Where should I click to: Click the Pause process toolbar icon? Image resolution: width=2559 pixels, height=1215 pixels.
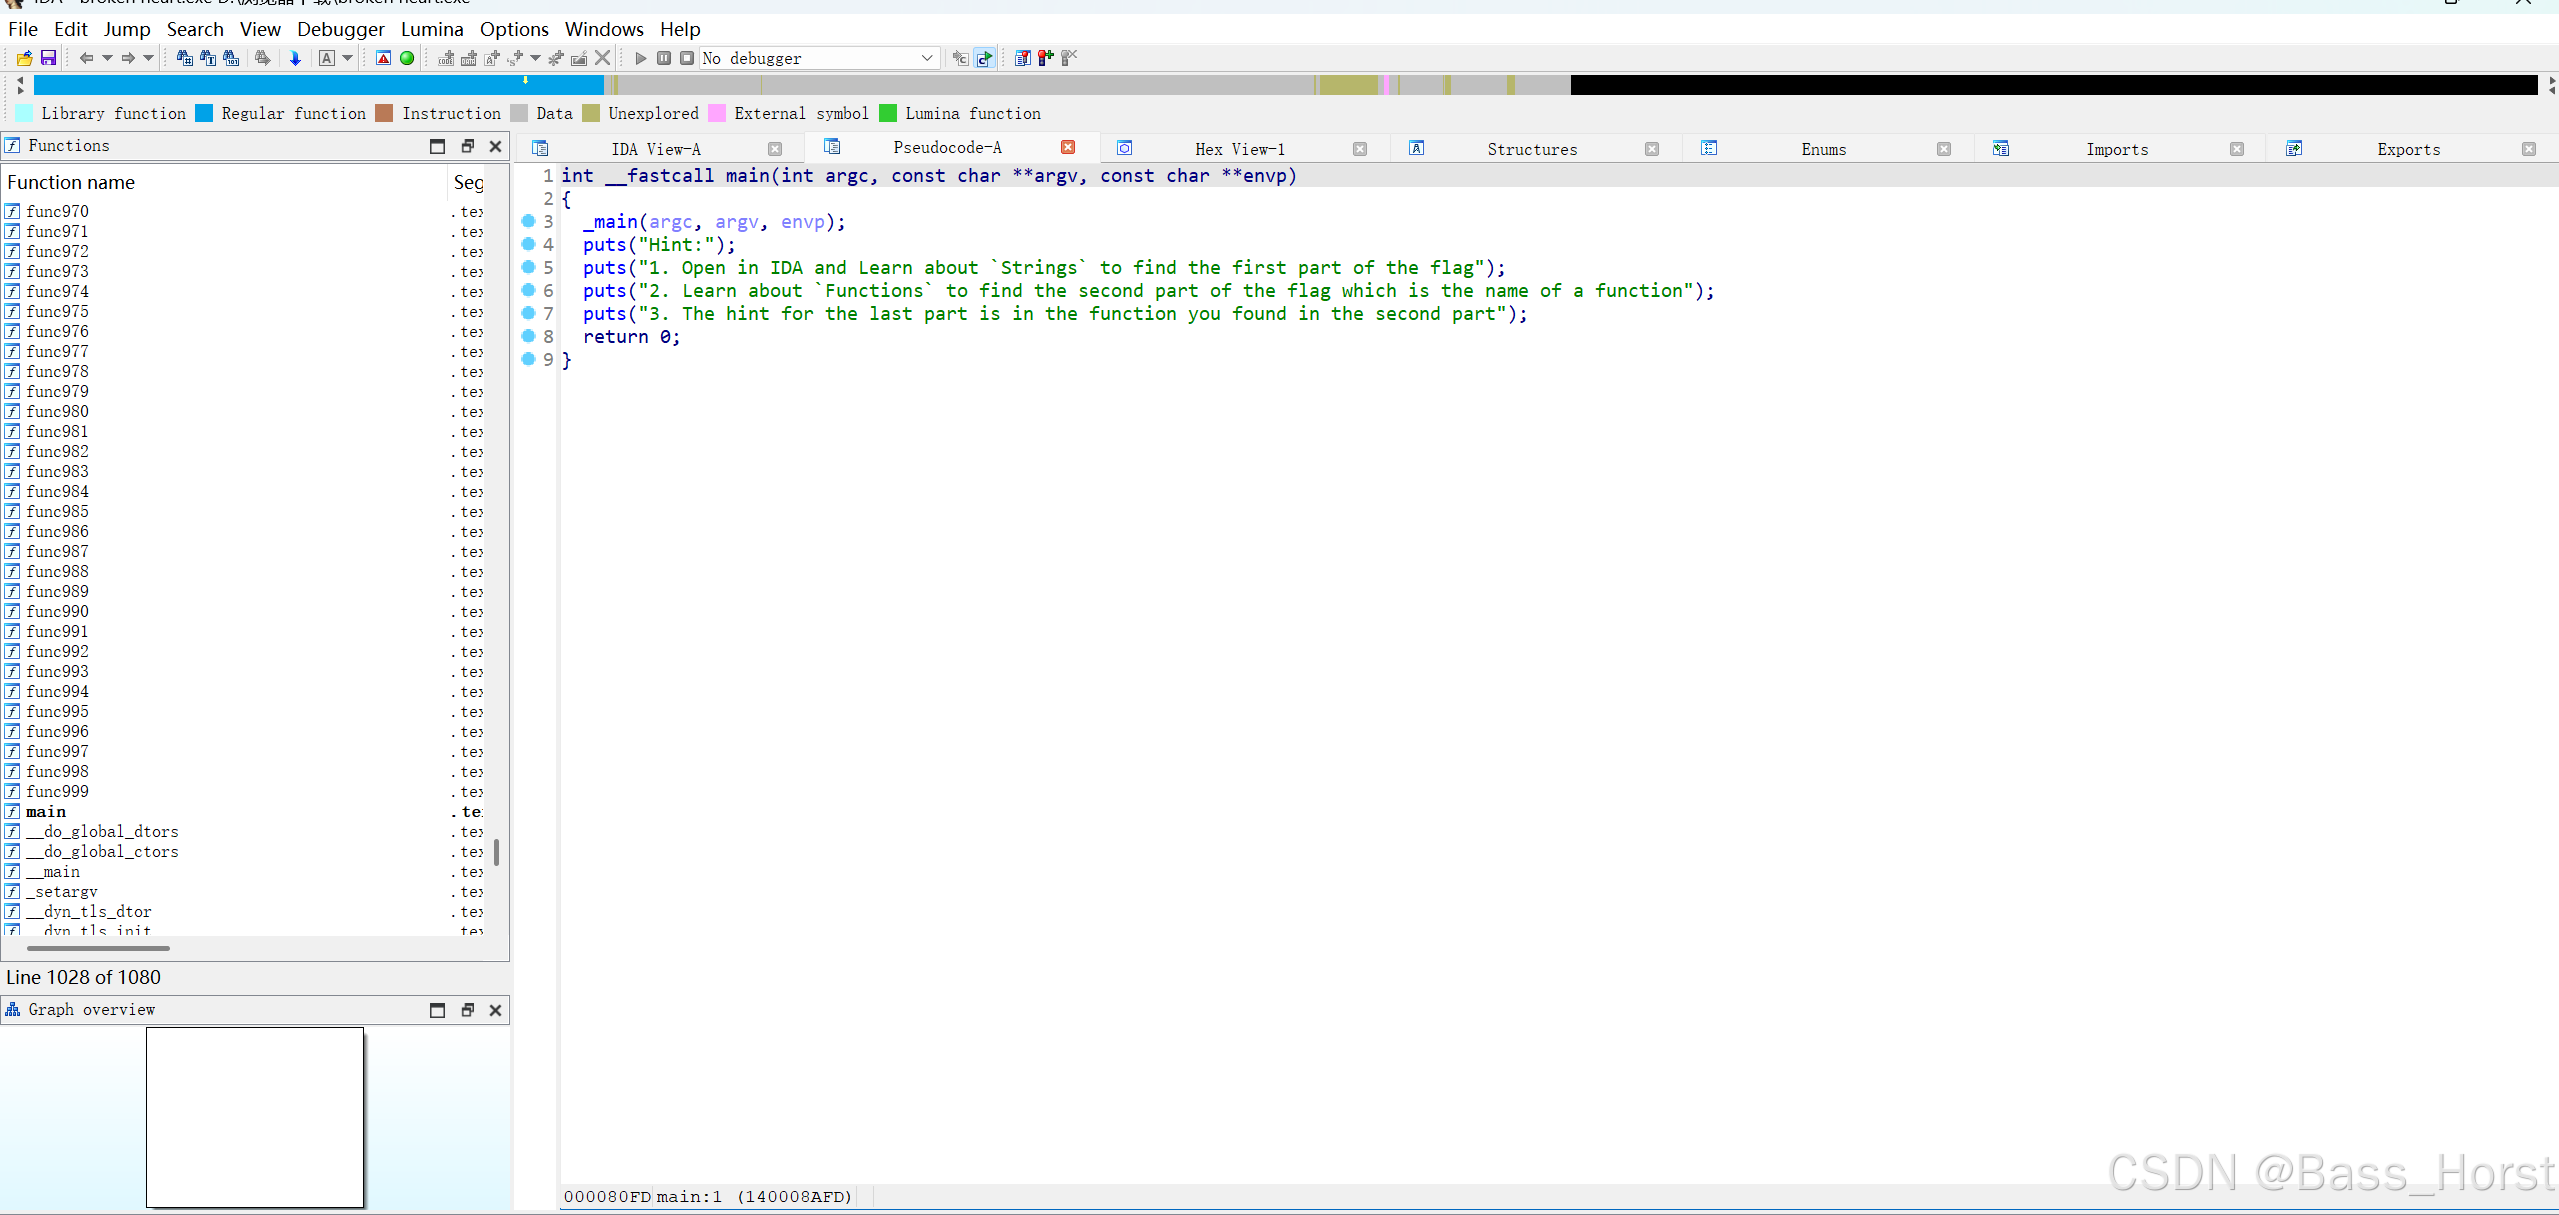pyautogui.click(x=664, y=58)
